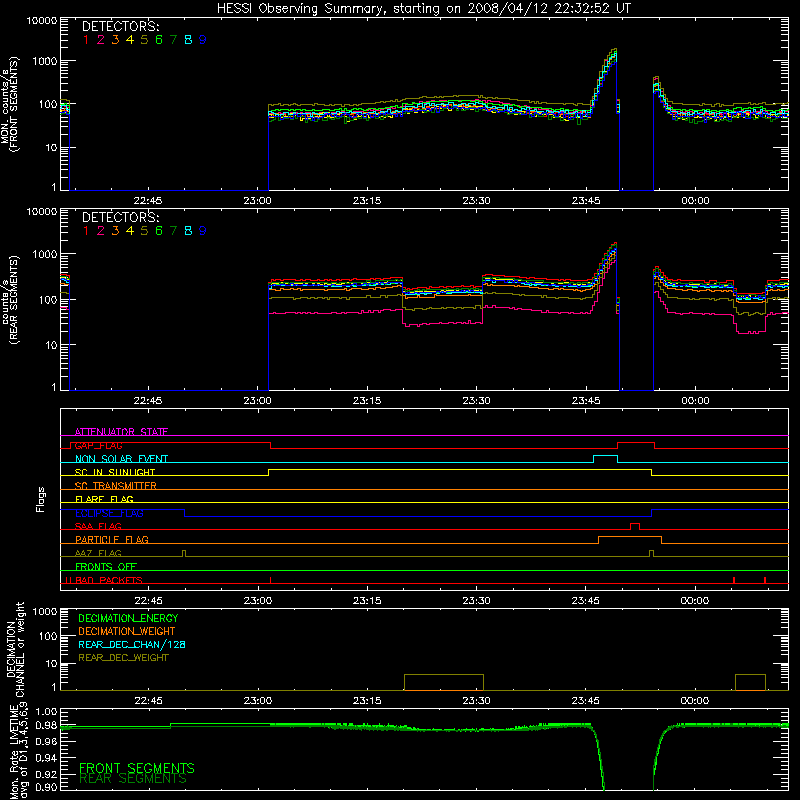
Task: Select the DETECTORS label in rear segments panel
Action: (x=120, y=218)
